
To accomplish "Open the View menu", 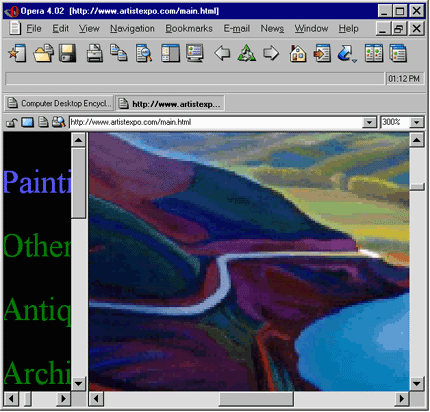I will [x=89, y=29].
